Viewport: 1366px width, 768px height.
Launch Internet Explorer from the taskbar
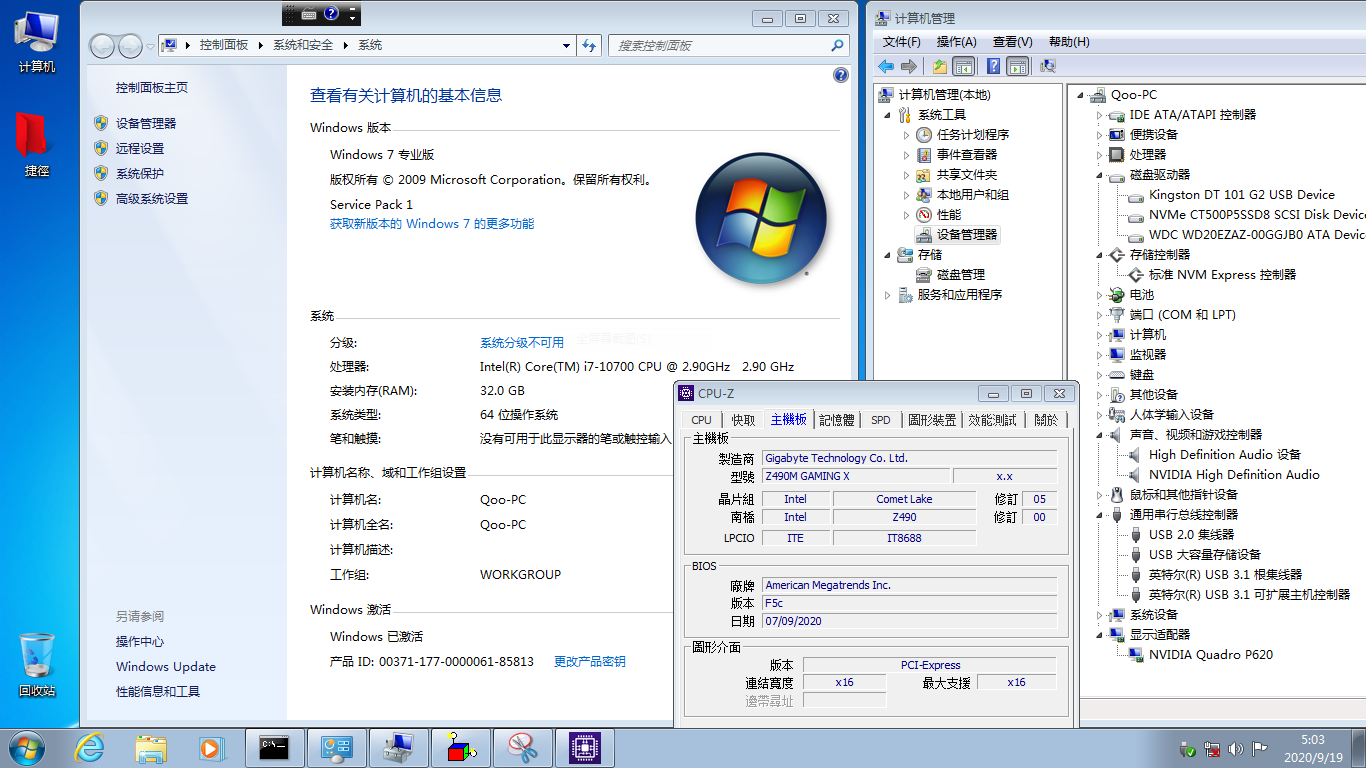point(89,747)
